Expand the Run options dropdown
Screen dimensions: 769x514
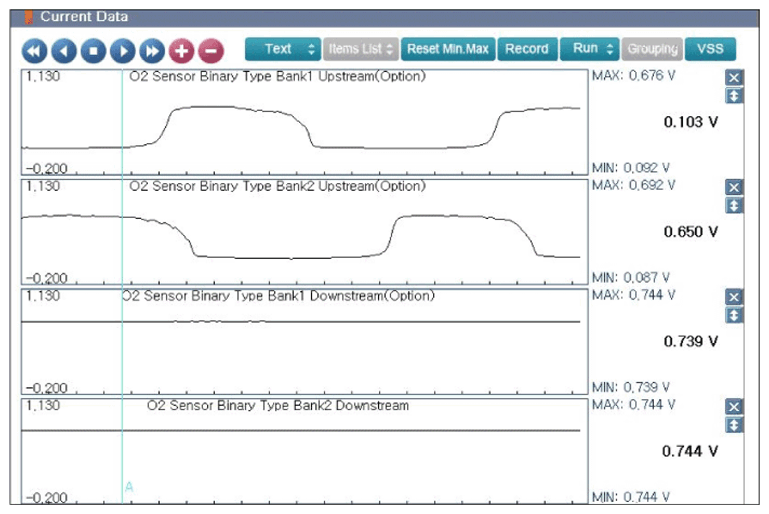click(590, 49)
